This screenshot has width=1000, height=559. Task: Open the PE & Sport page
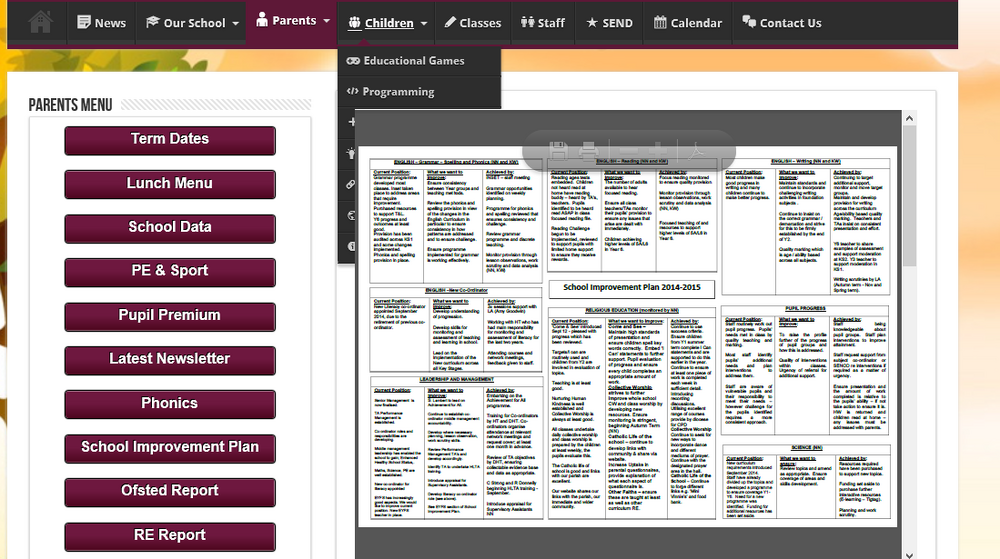point(170,272)
